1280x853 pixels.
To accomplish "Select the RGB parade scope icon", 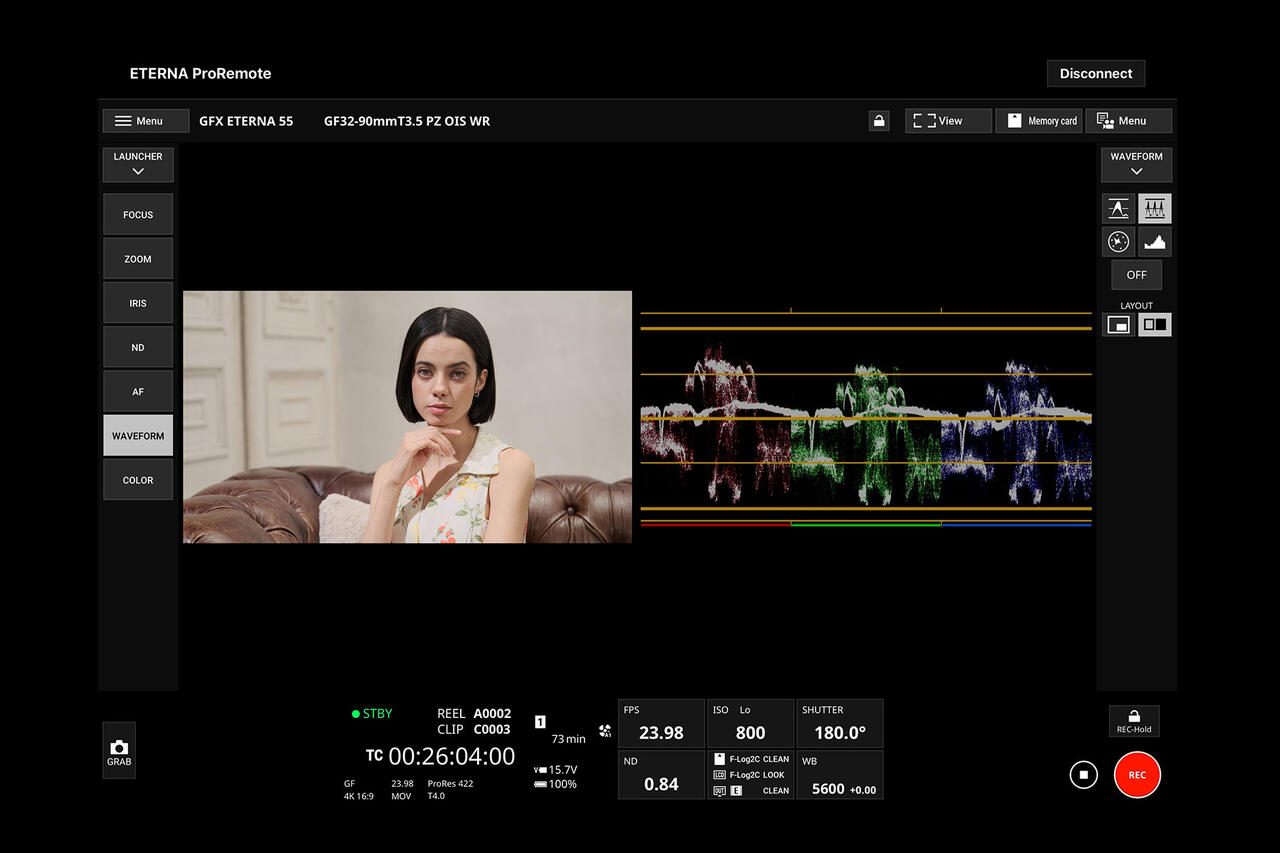I will point(1155,209).
